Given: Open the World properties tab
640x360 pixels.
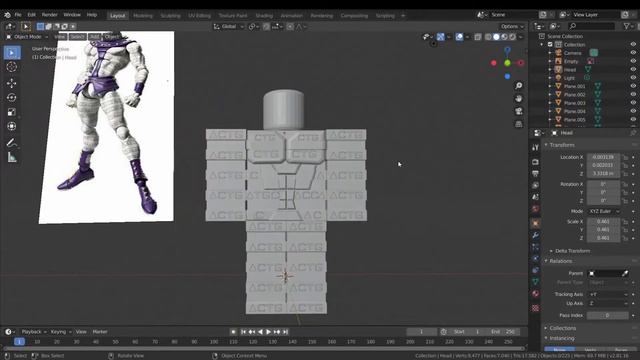Looking at the screenshot, I should [536, 209].
